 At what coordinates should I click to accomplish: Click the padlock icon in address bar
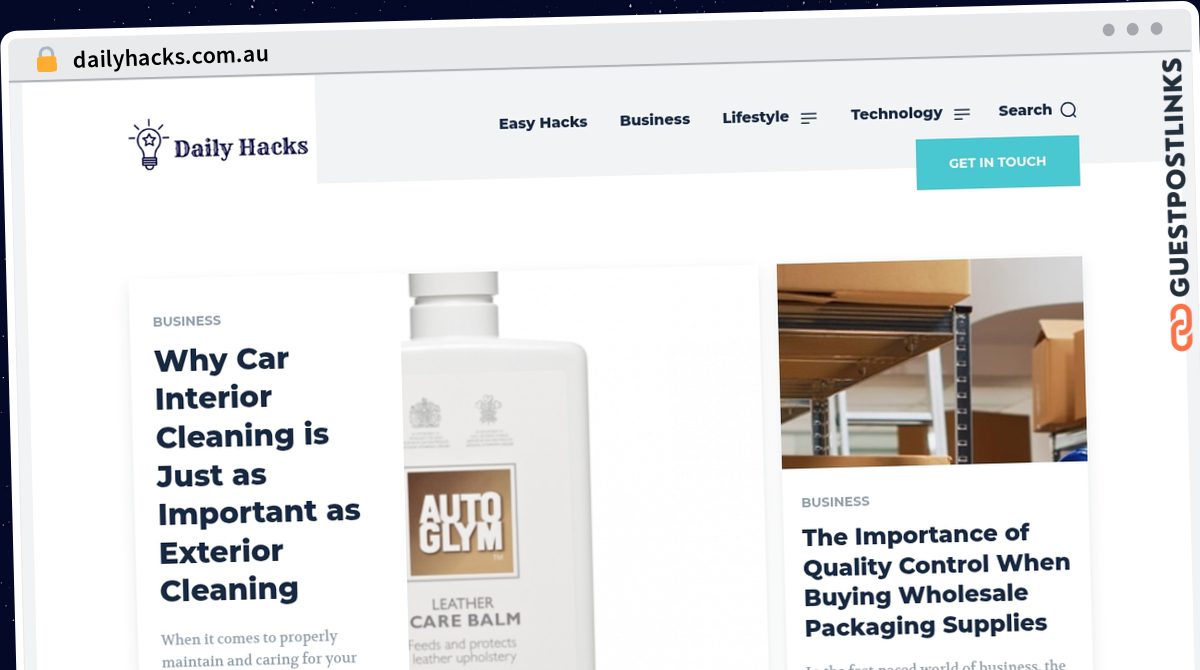46,60
